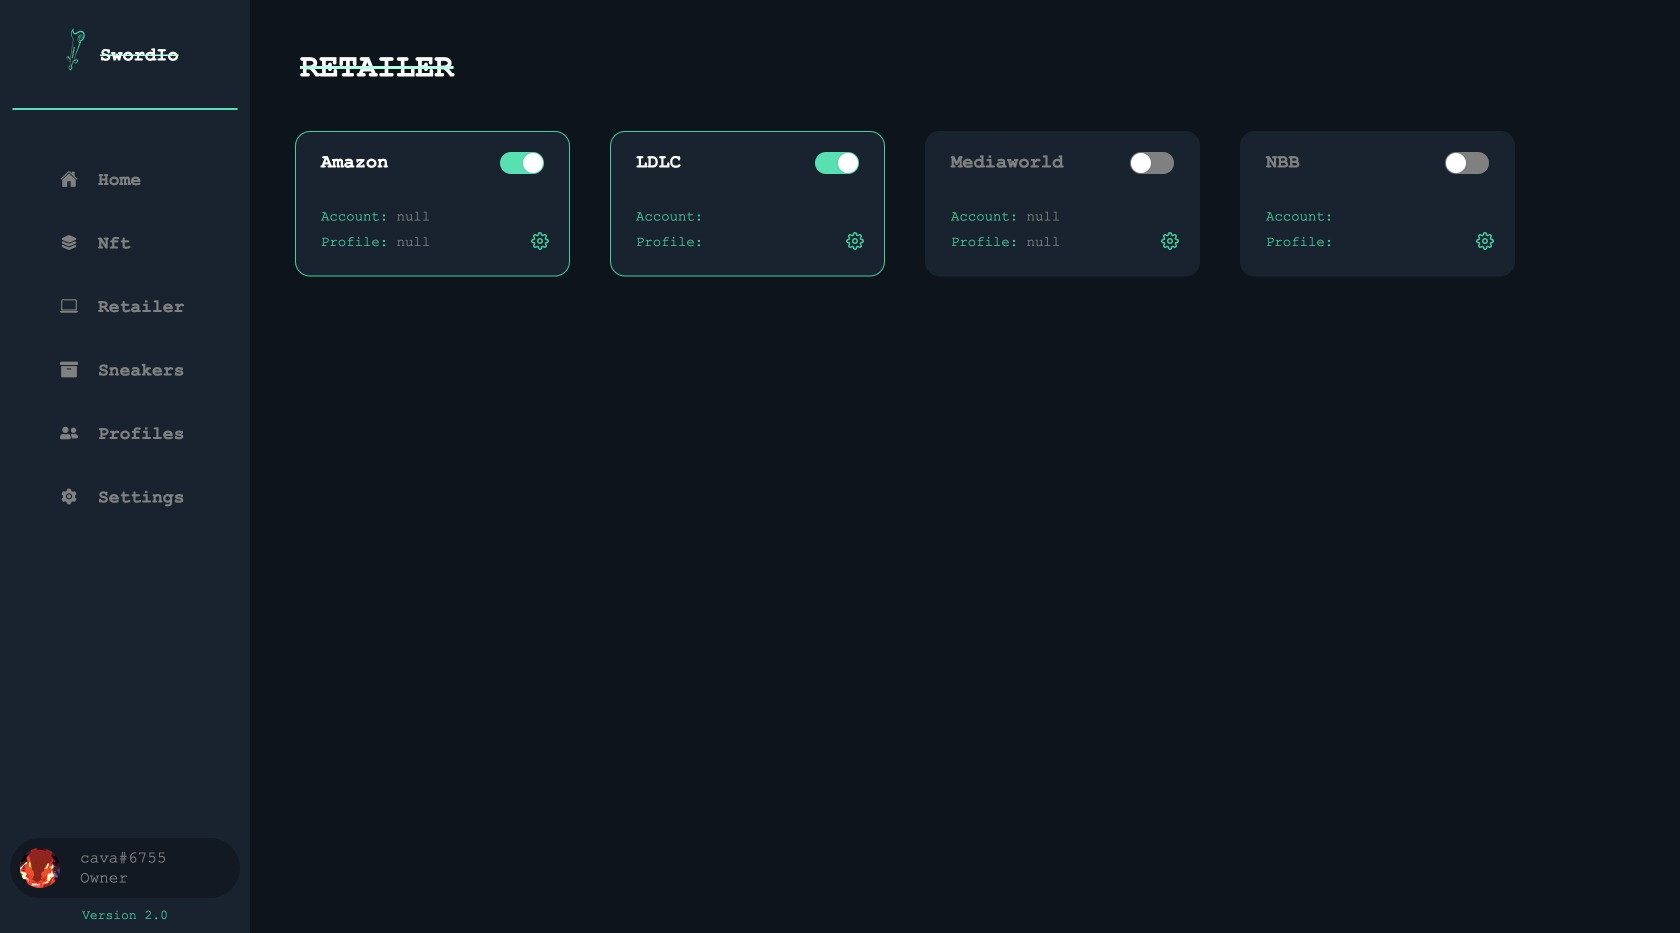Click the SwordIo title text

[139, 54]
